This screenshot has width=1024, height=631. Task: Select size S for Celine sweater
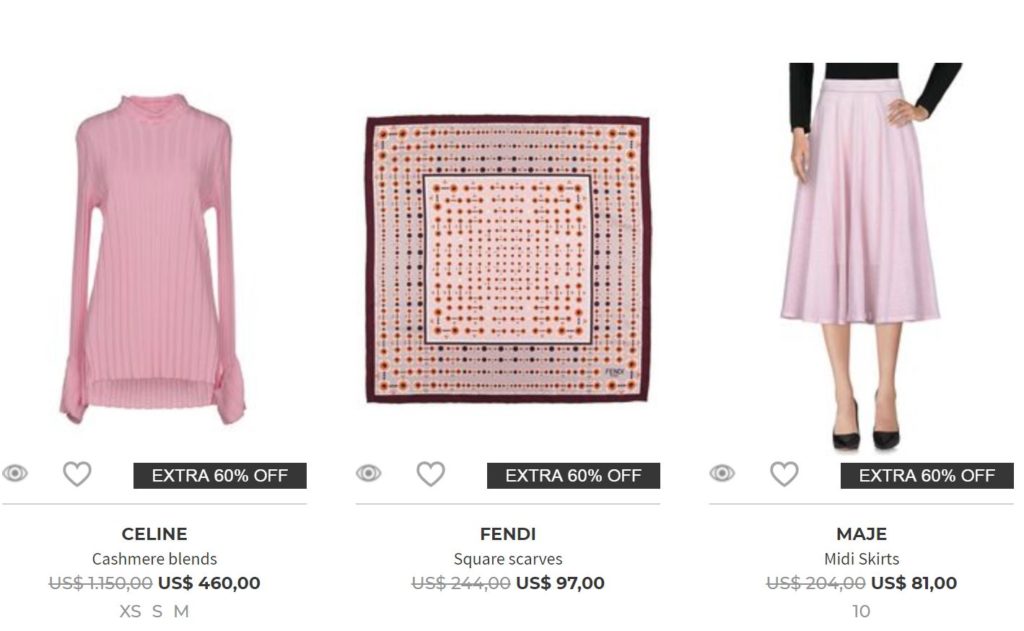tap(157, 611)
